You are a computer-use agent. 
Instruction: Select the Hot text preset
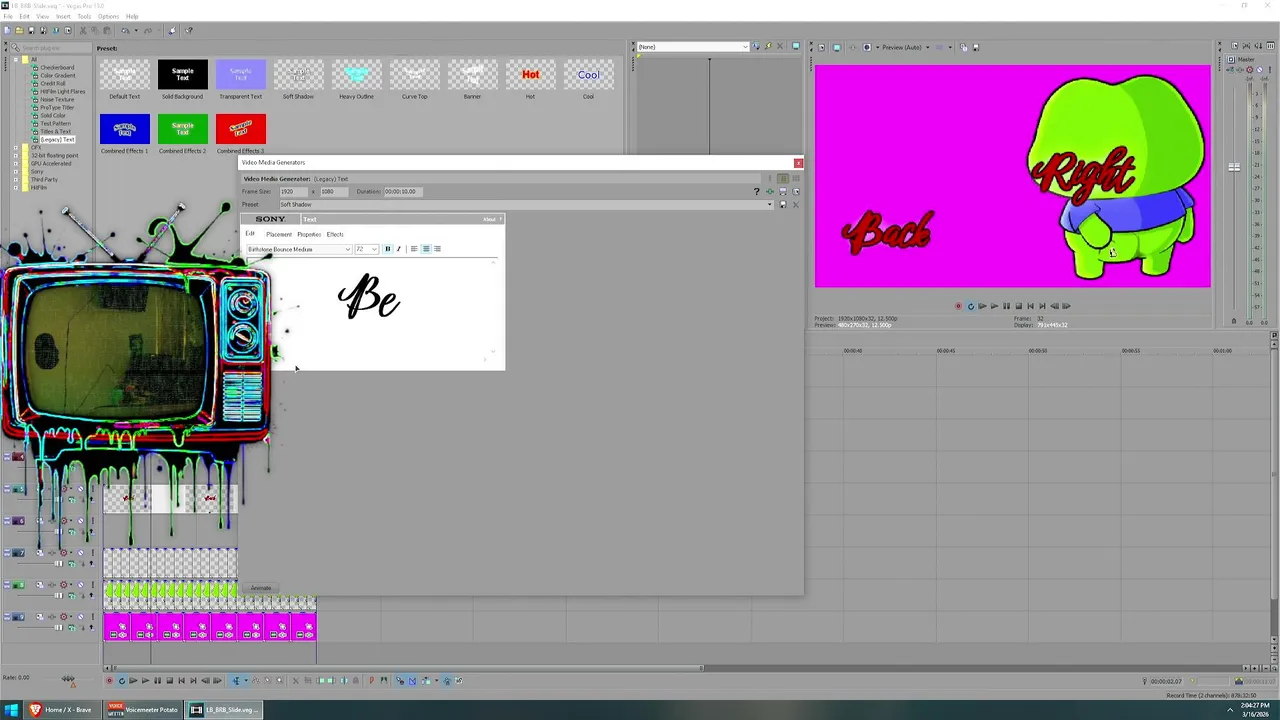pyautogui.click(x=530, y=74)
